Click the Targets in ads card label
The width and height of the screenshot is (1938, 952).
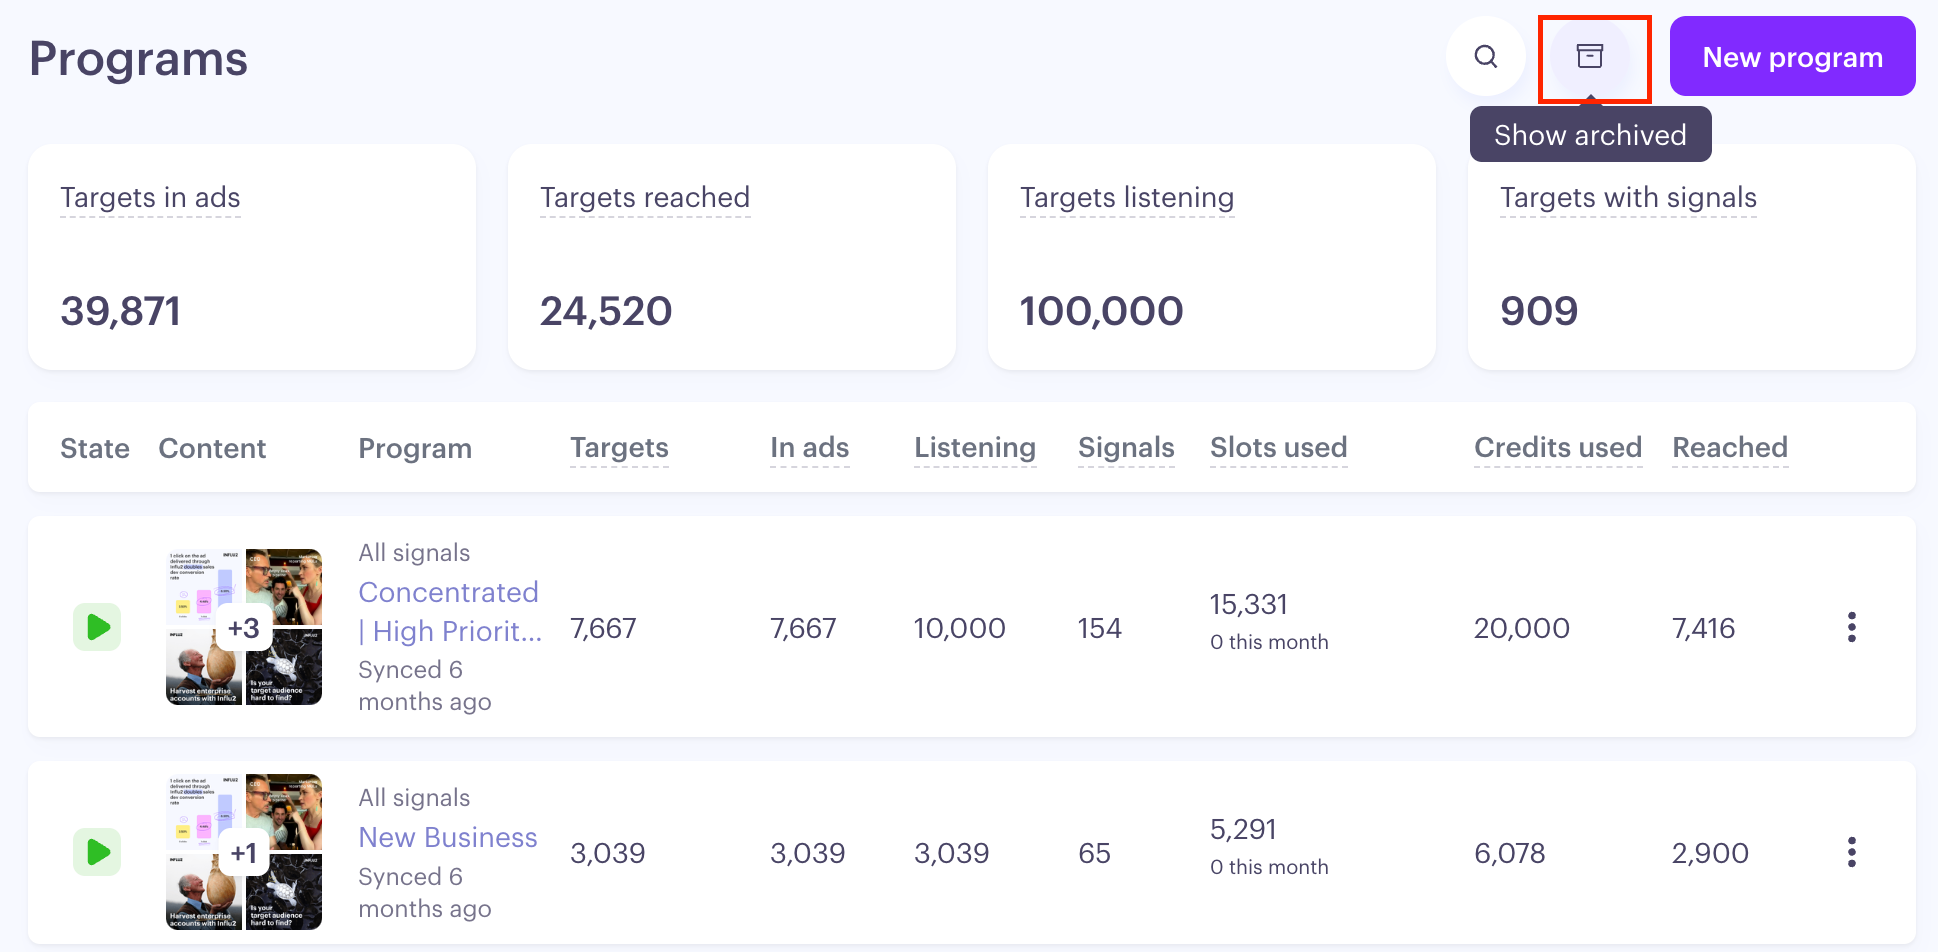tap(150, 198)
